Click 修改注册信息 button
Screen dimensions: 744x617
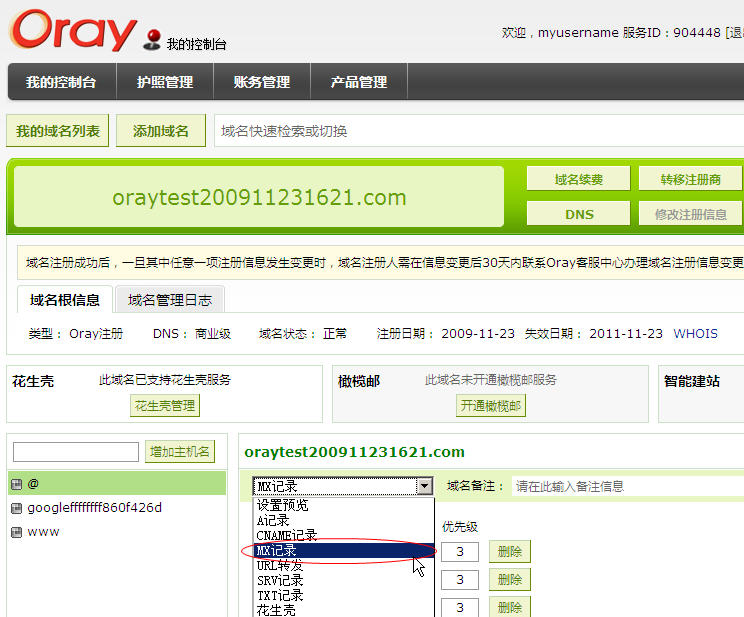(690, 214)
